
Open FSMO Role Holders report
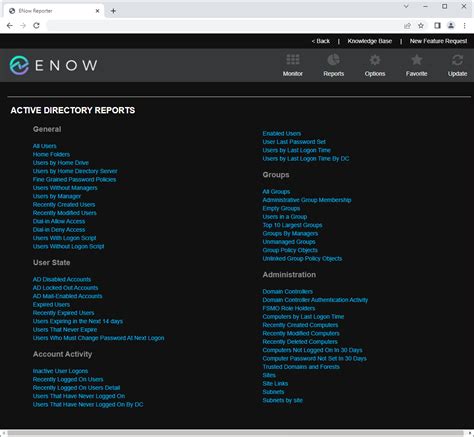point(289,308)
